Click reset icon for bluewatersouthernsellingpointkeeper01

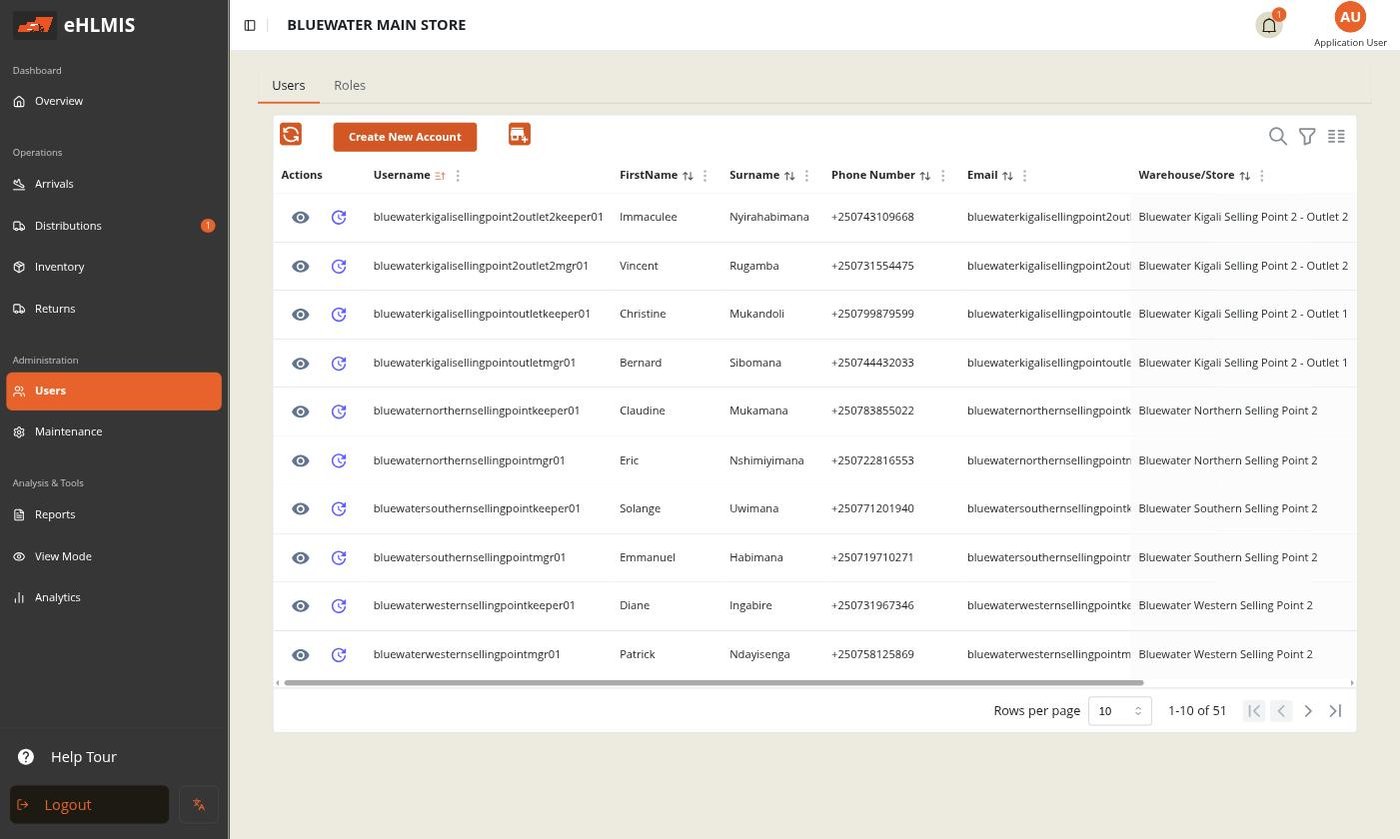coord(339,508)
